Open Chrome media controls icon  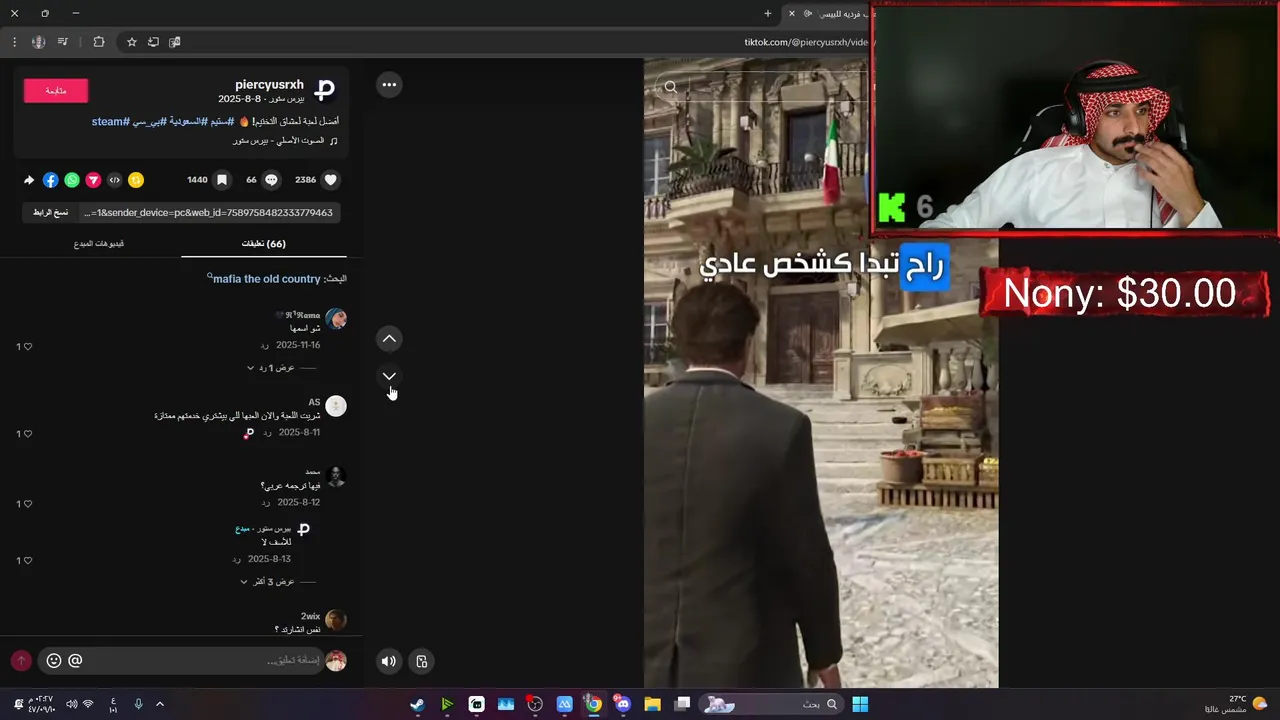[62, 42]
